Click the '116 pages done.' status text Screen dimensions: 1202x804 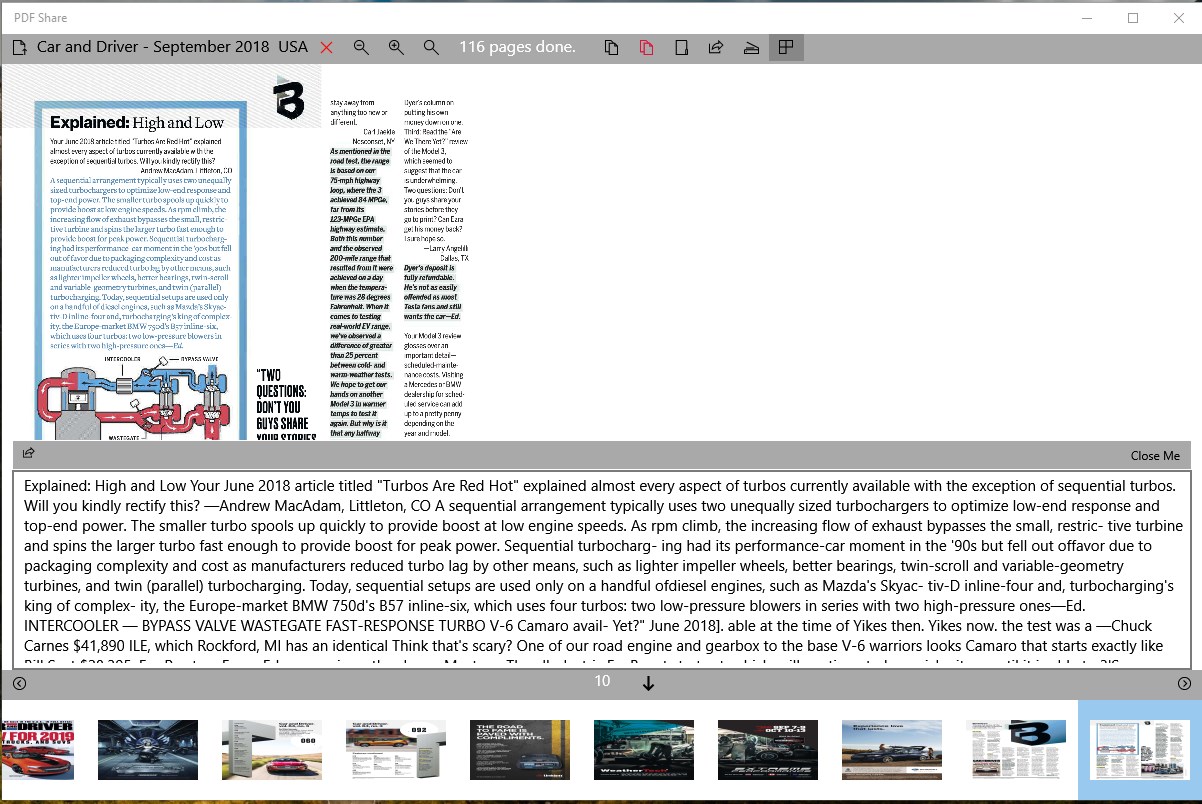point(517,47)
